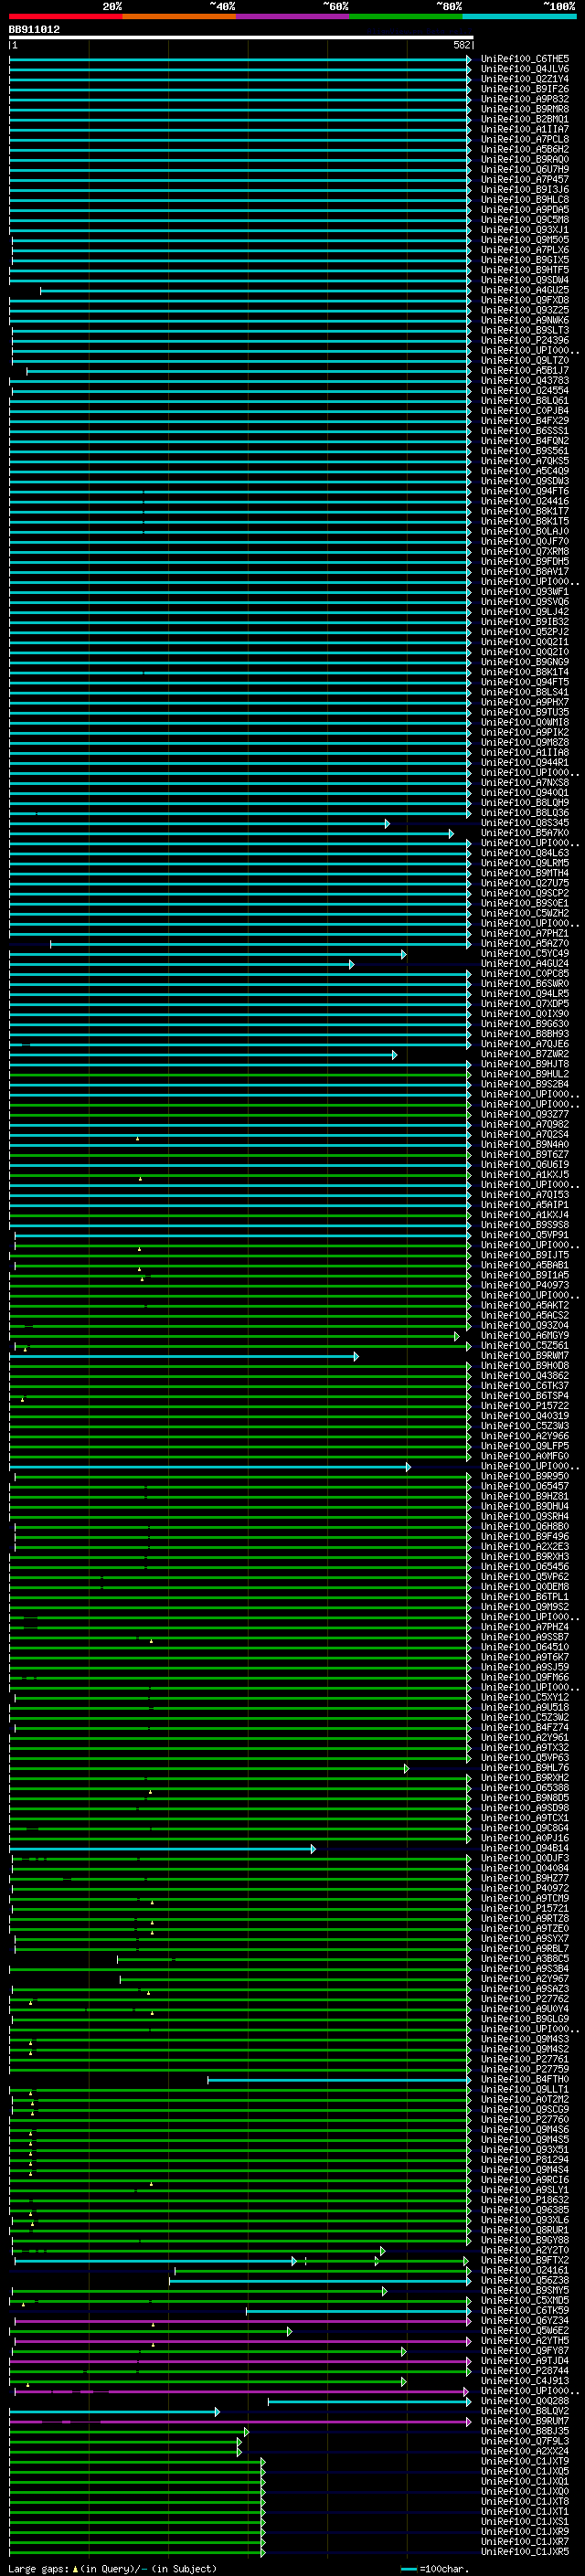The height and width of the screenshot is (2576, 585).
Task: Select the UniRef100_A7QKS5 label
Action: (x=524, y=461)
